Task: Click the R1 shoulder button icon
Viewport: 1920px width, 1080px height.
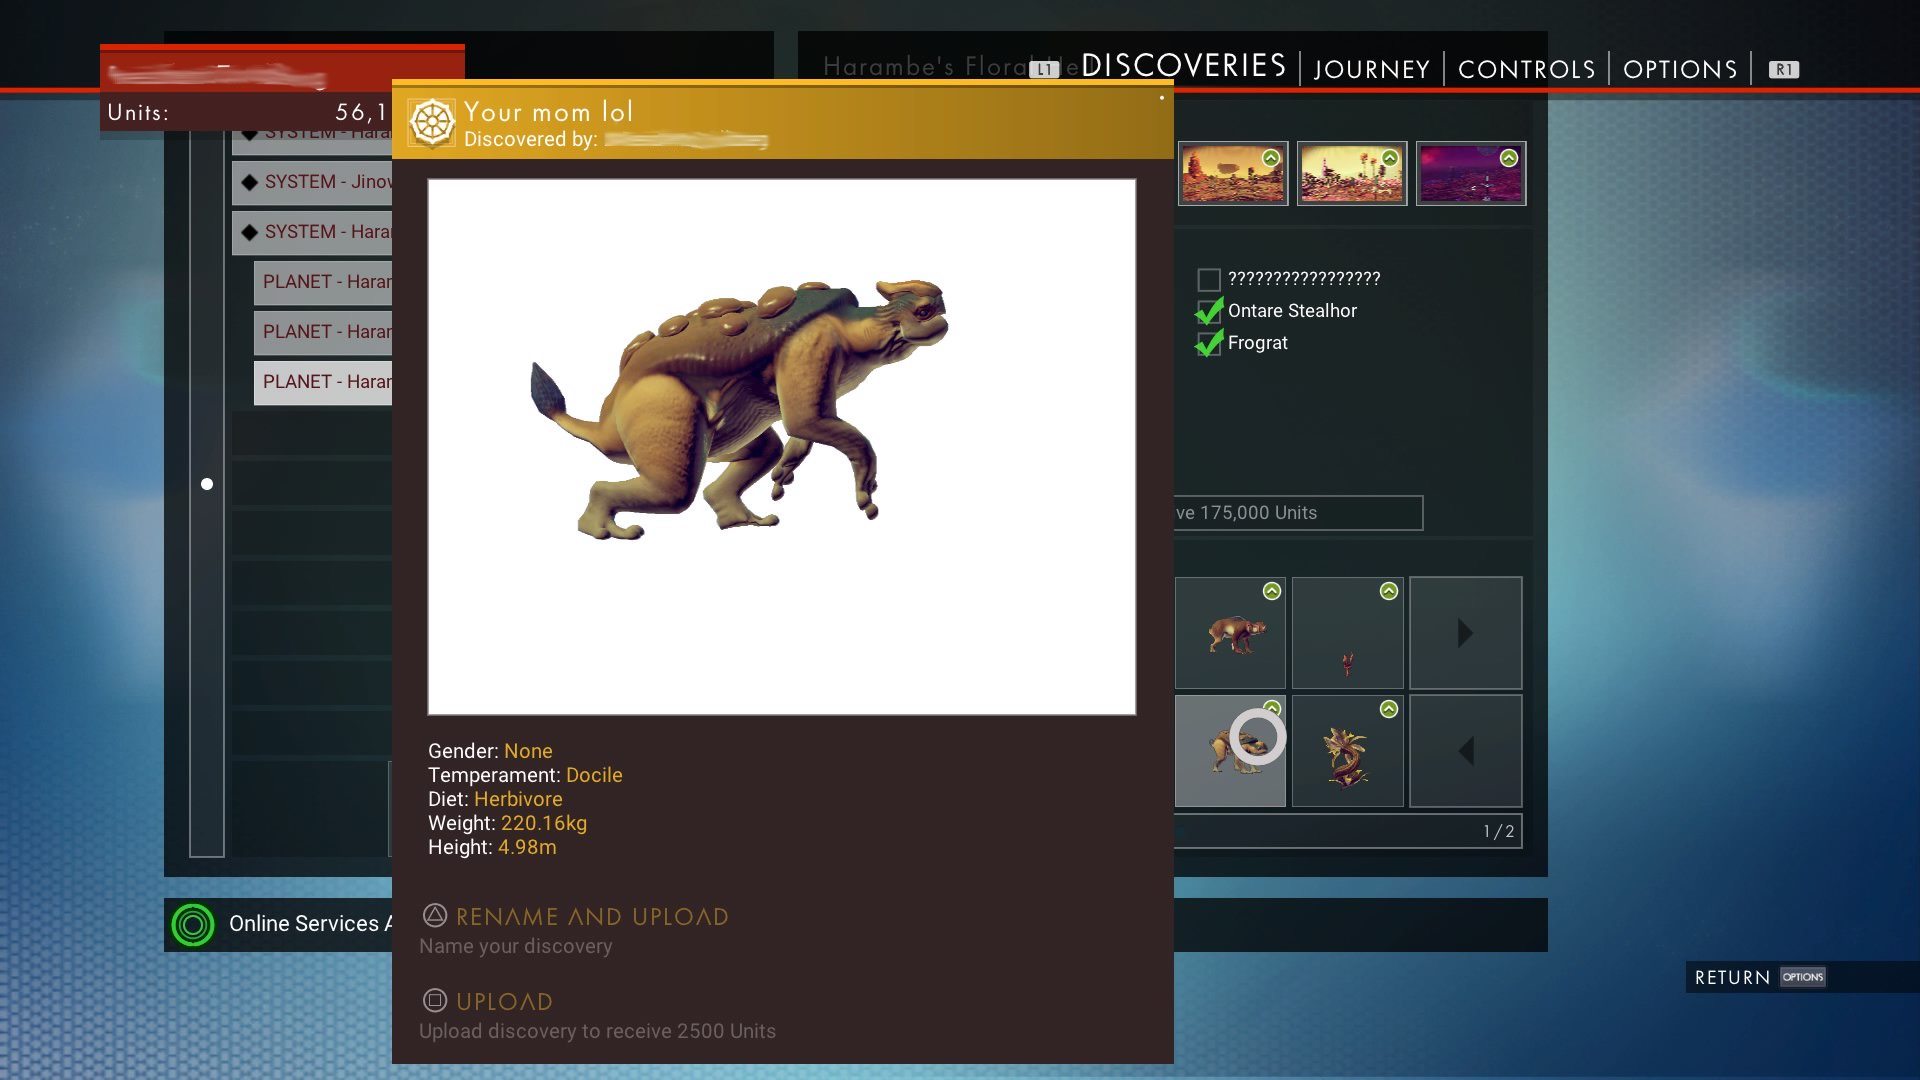Action: coord(1783,69)
